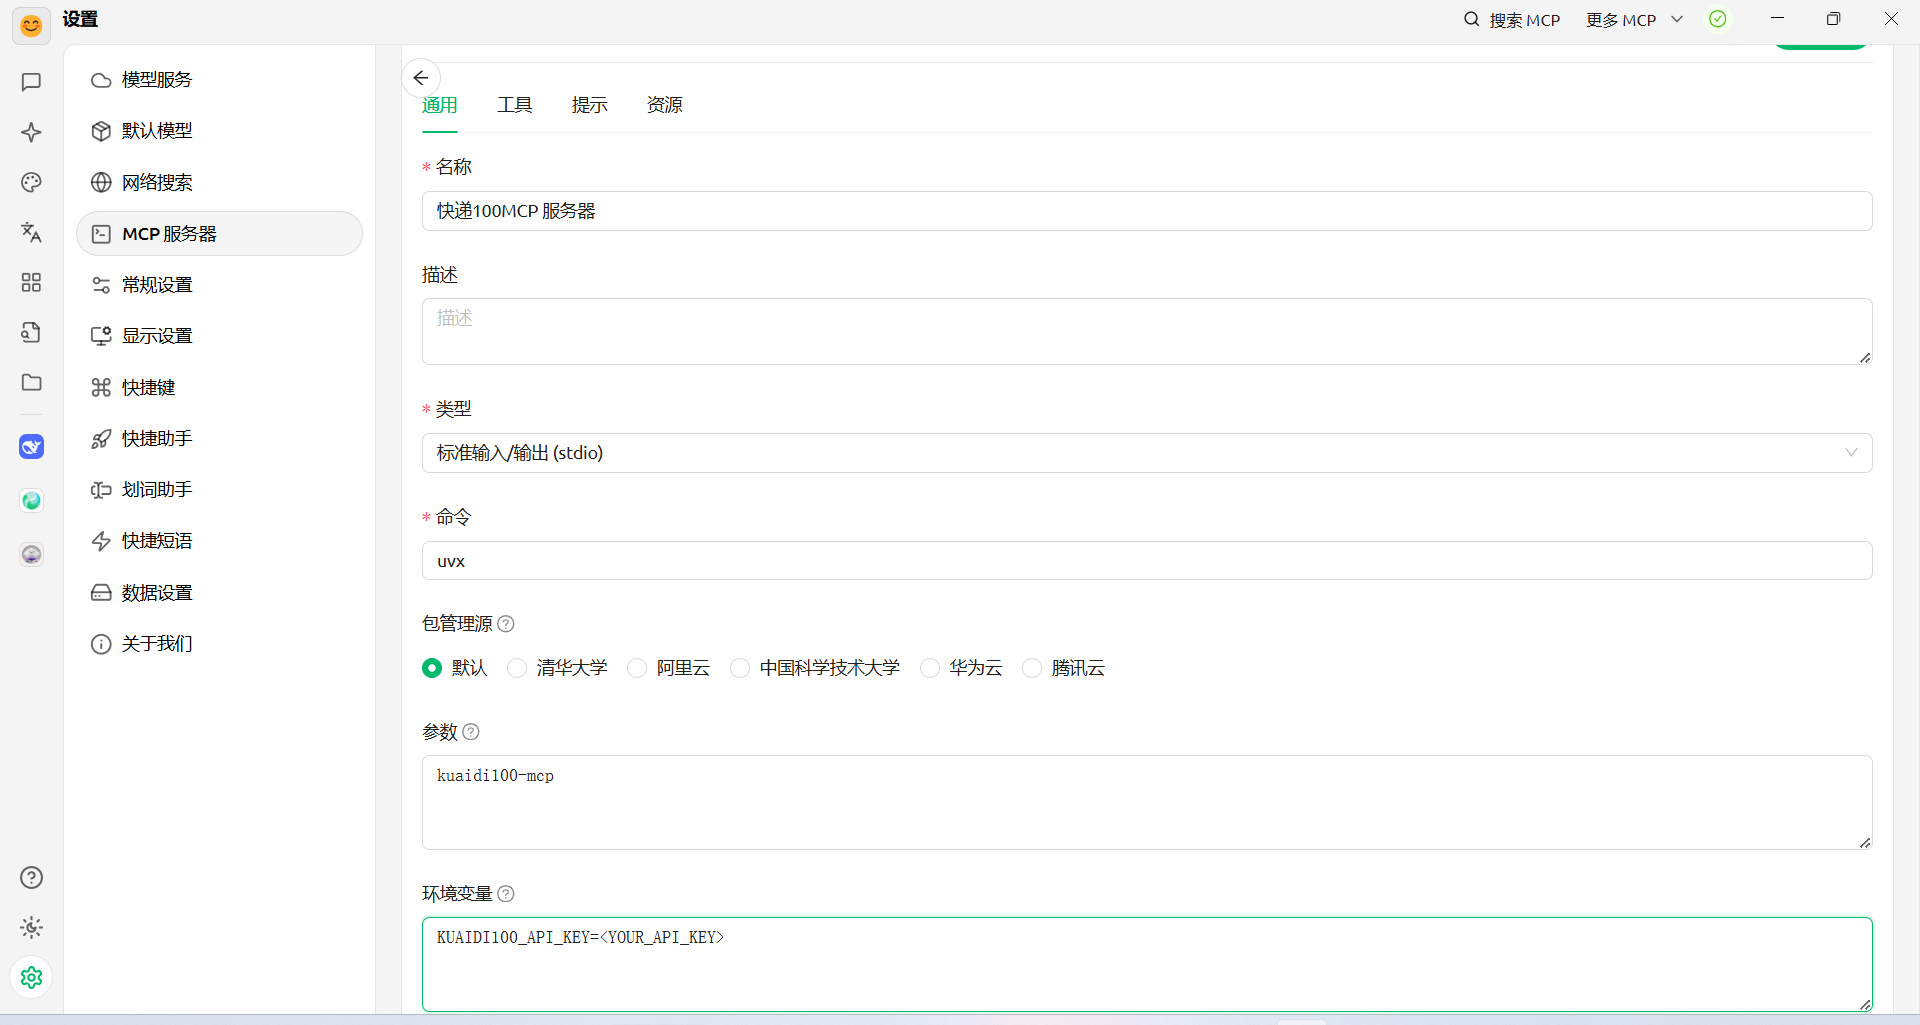Open the blue pinned mini app icon

tap(31, 447)
